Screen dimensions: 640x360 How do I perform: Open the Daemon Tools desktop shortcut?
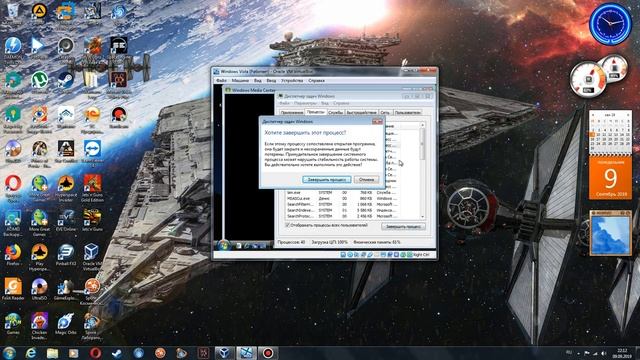13,51
